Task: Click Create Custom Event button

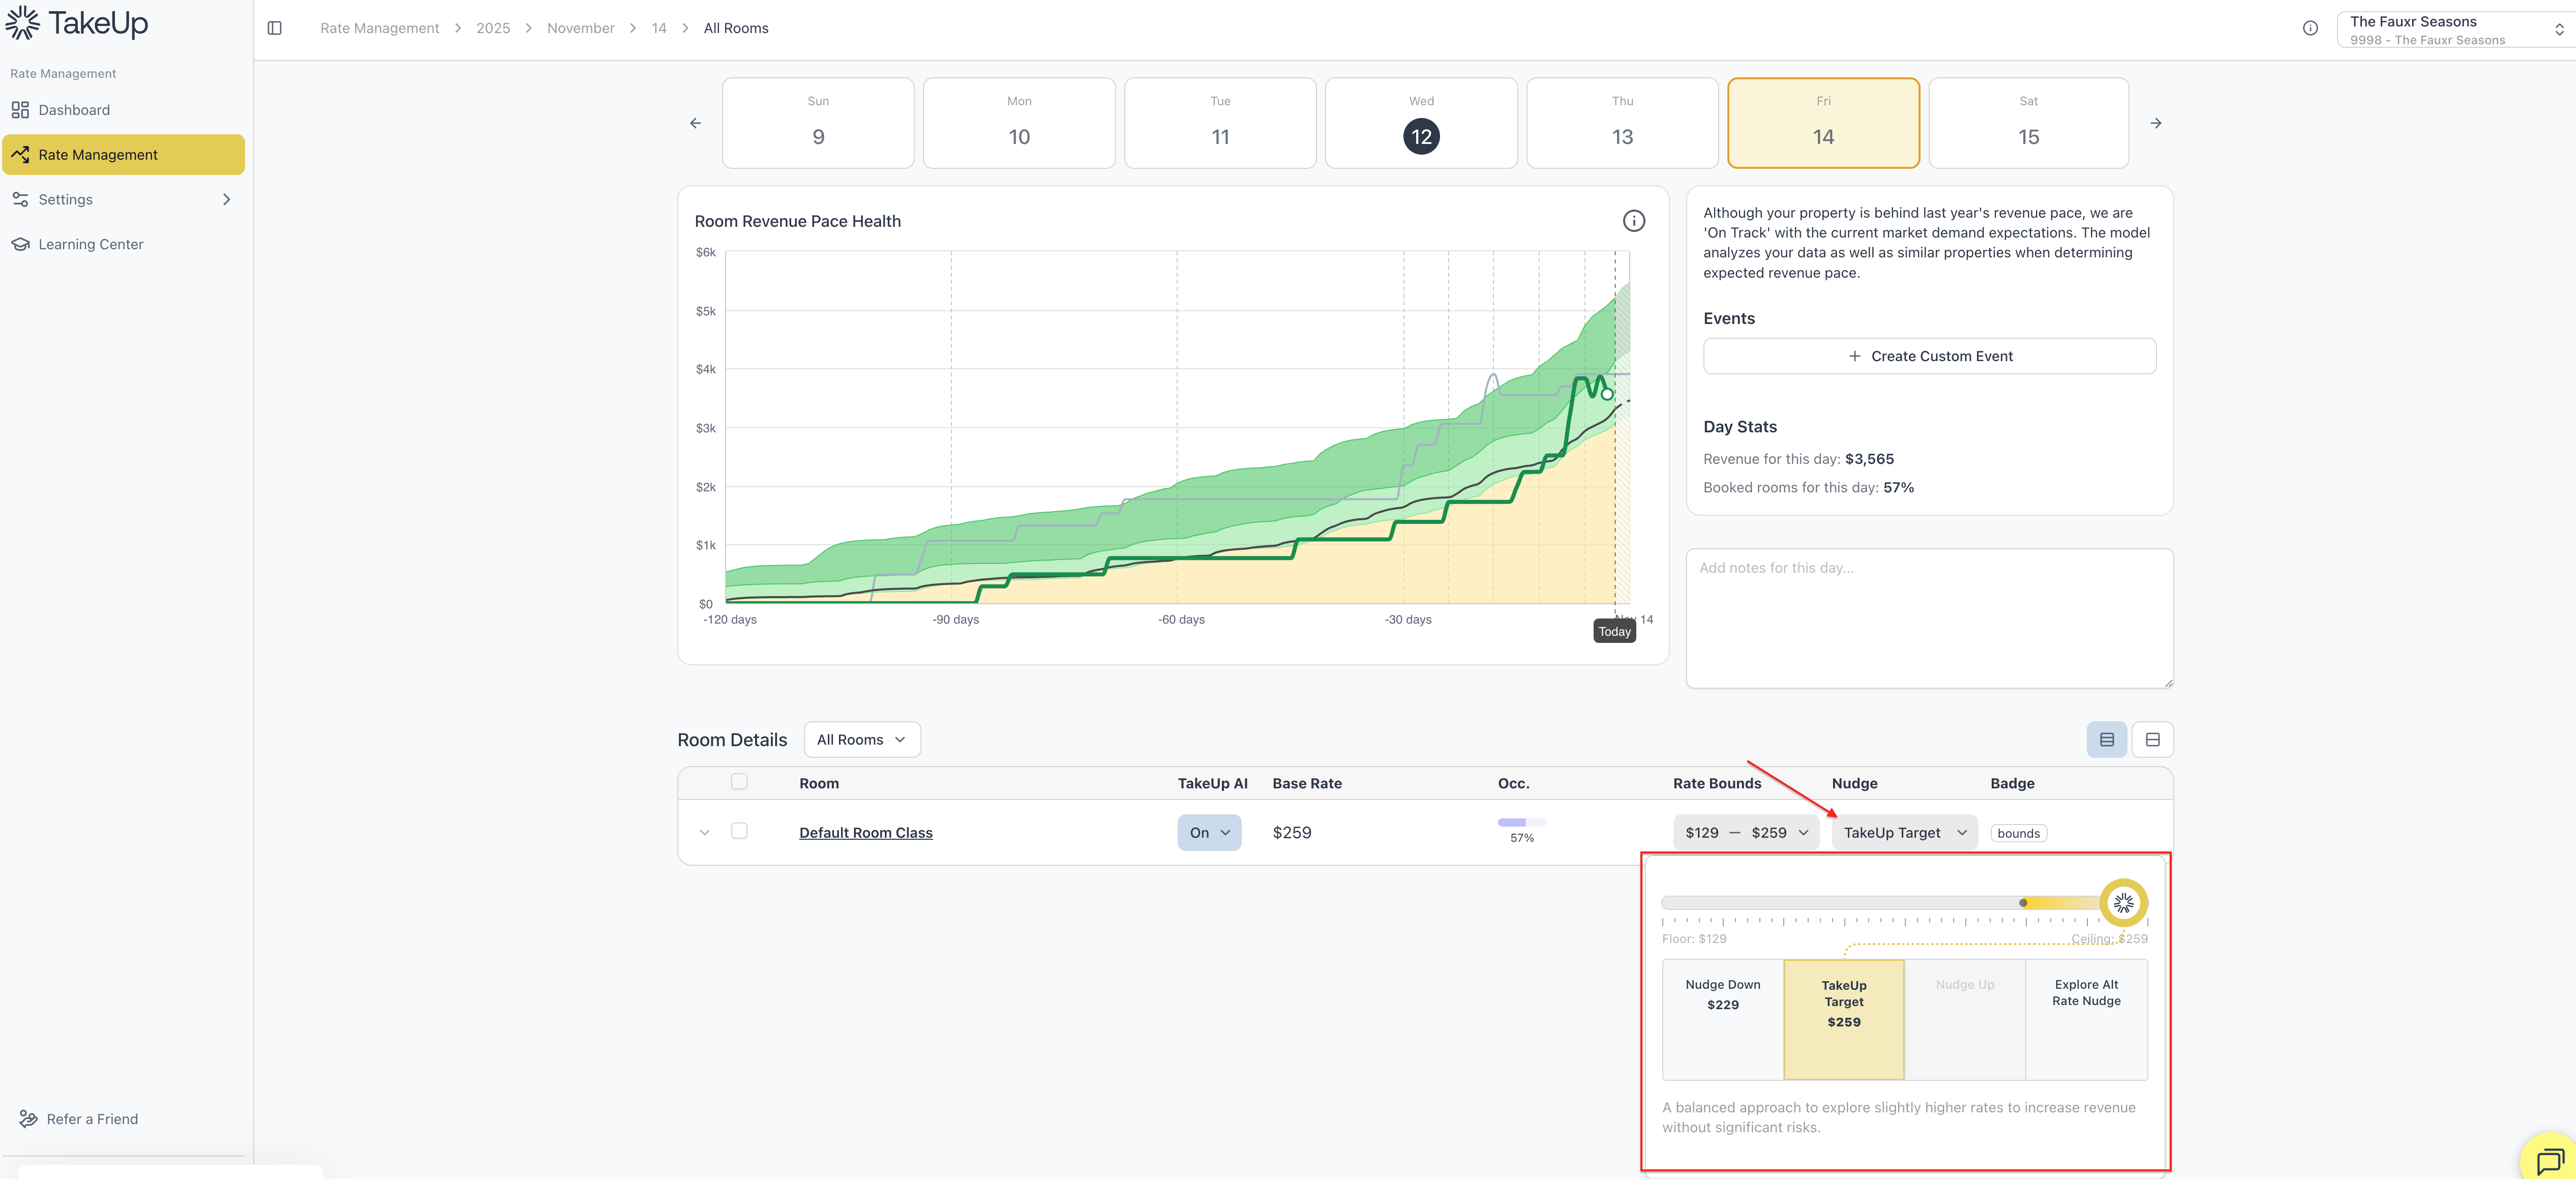Action: pos(1929,356)
